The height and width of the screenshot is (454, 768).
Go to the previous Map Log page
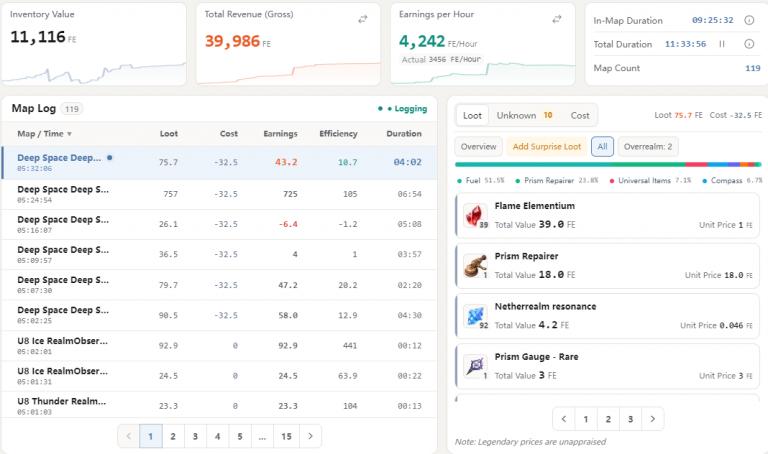pyautogui.click(x=129, y=436)
